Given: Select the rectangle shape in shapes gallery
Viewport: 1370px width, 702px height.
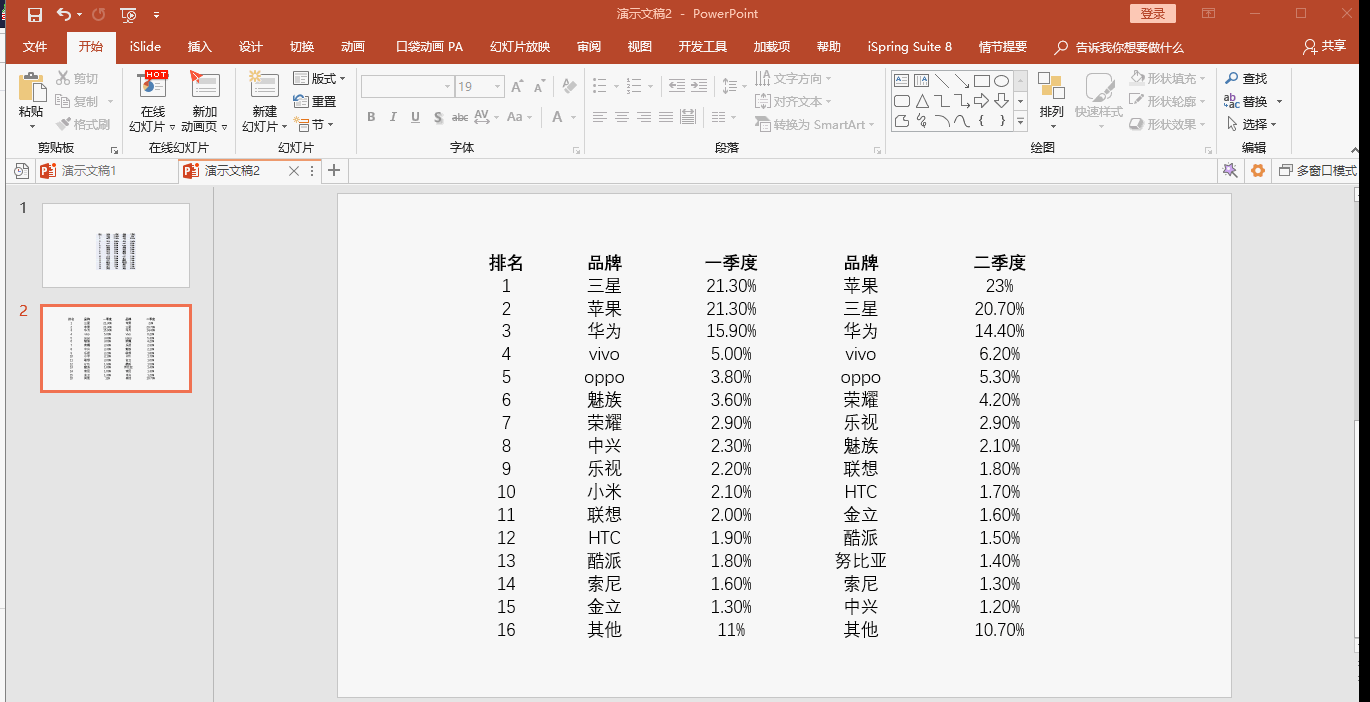Looking at the screenshot, I should click(x=982, y=81).
